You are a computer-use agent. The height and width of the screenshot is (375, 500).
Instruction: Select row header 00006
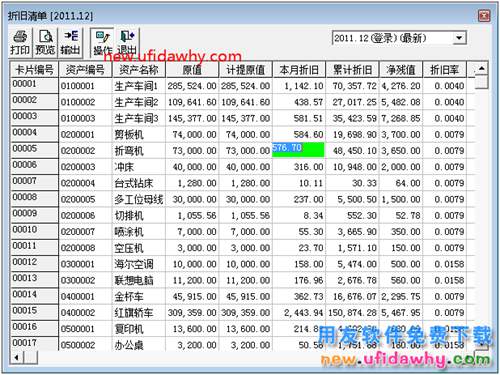34,166
